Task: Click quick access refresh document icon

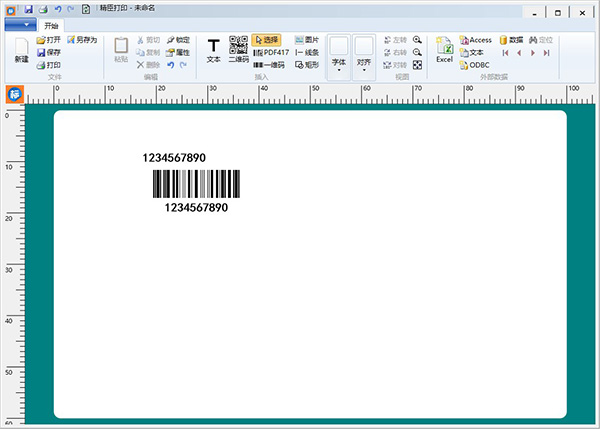Action: coord(86,9)
